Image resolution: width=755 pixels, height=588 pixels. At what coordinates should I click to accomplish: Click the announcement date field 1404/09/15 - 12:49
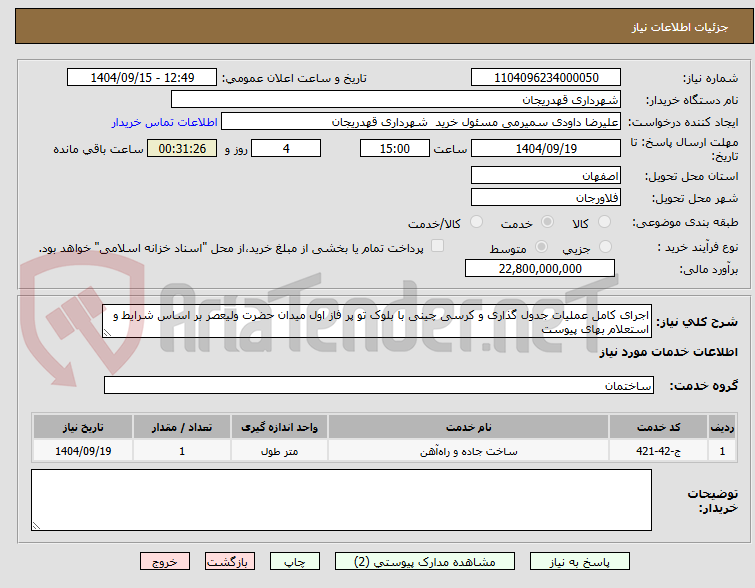(142, 78)
